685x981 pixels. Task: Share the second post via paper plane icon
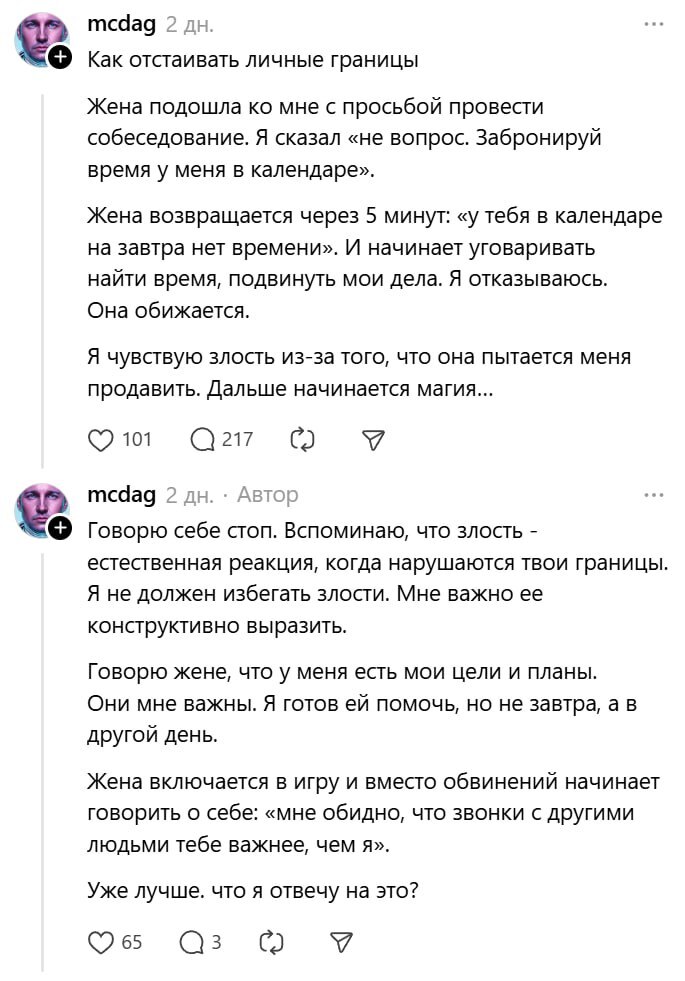coord(341,941)
